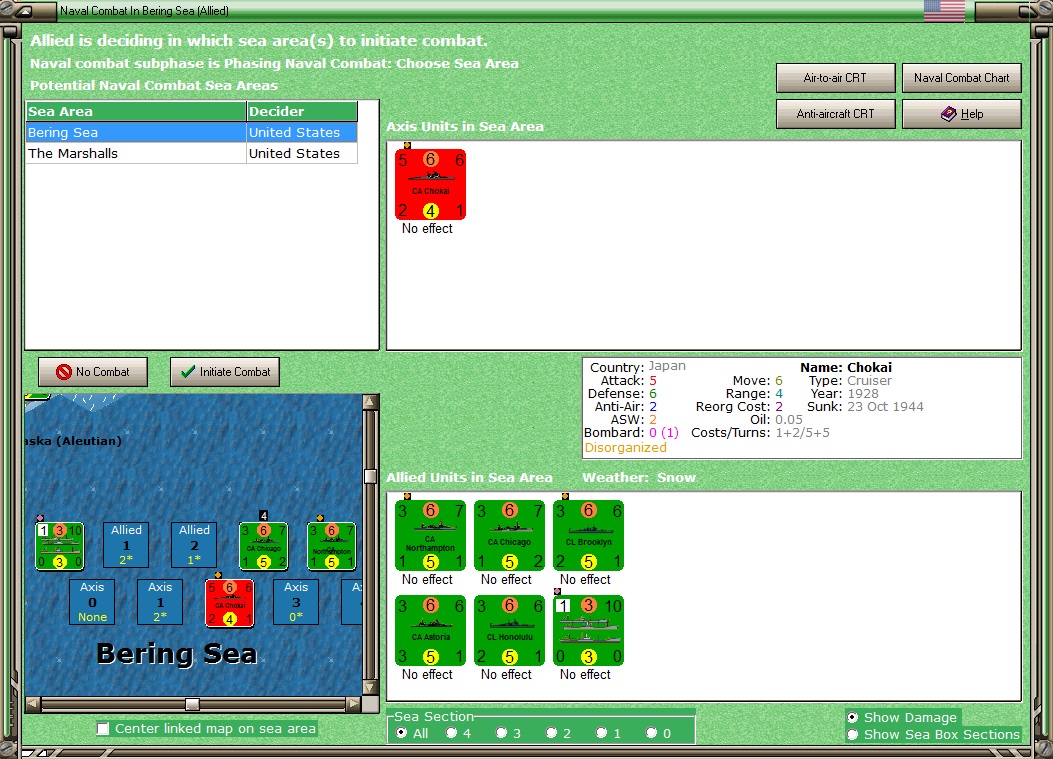Click the map horizontal scrollbar left arrow
The width and height of the screenshot is (1053, 759).
[x=33, y=704]
